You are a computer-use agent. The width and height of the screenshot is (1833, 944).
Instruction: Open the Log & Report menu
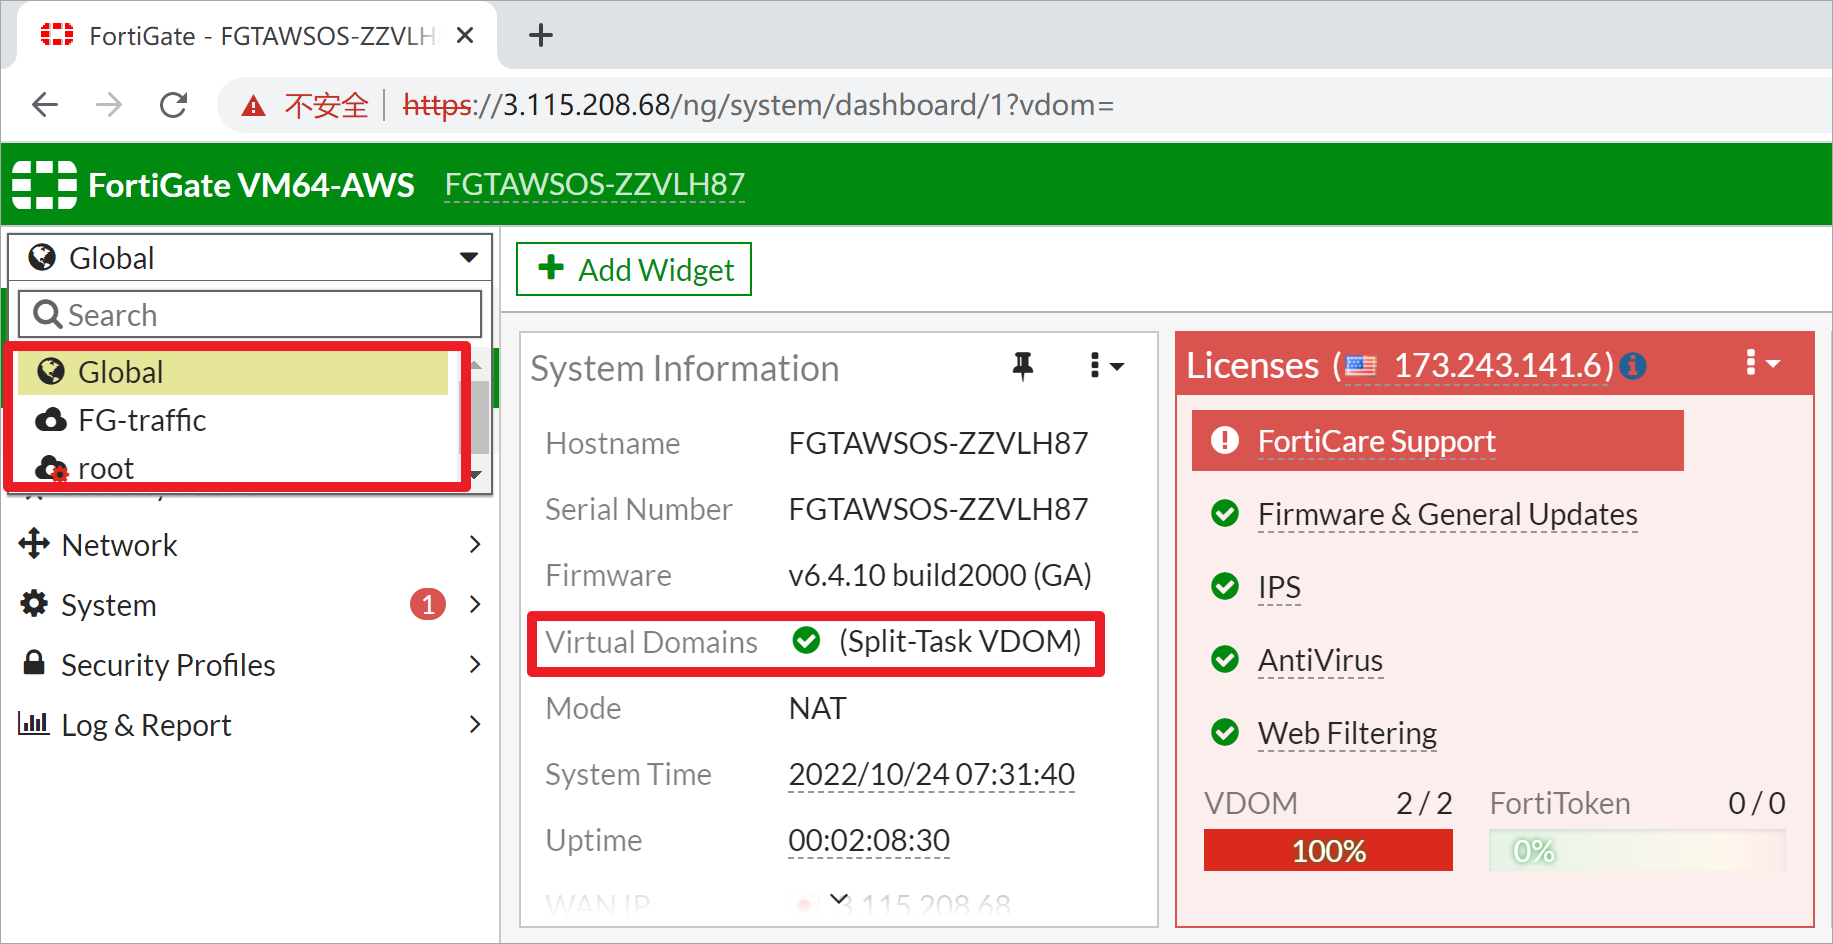point(250,725)
